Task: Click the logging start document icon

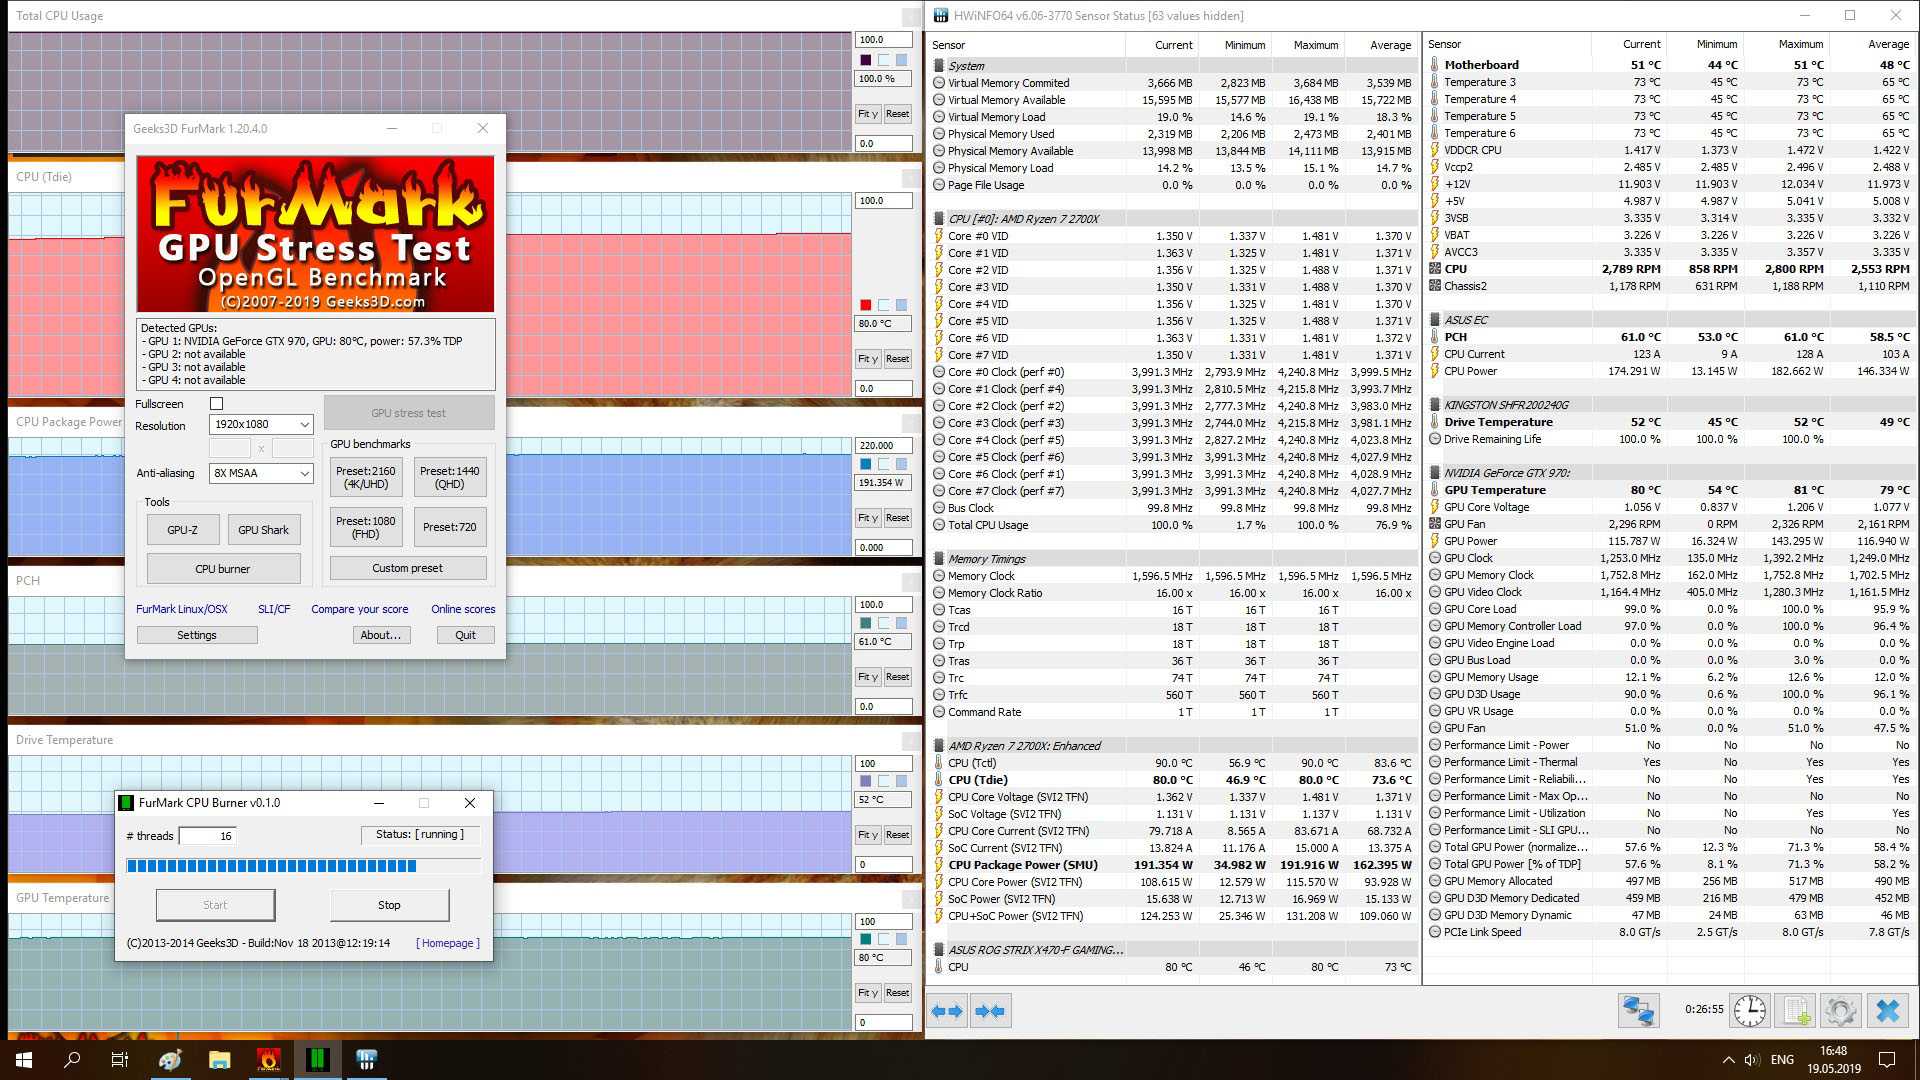Action: coord(1796,1010)
